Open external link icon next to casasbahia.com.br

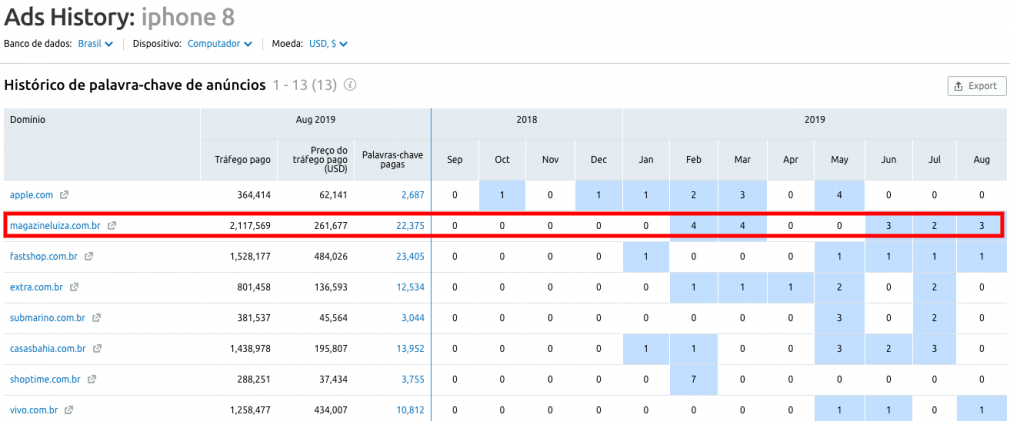[97, 348]
